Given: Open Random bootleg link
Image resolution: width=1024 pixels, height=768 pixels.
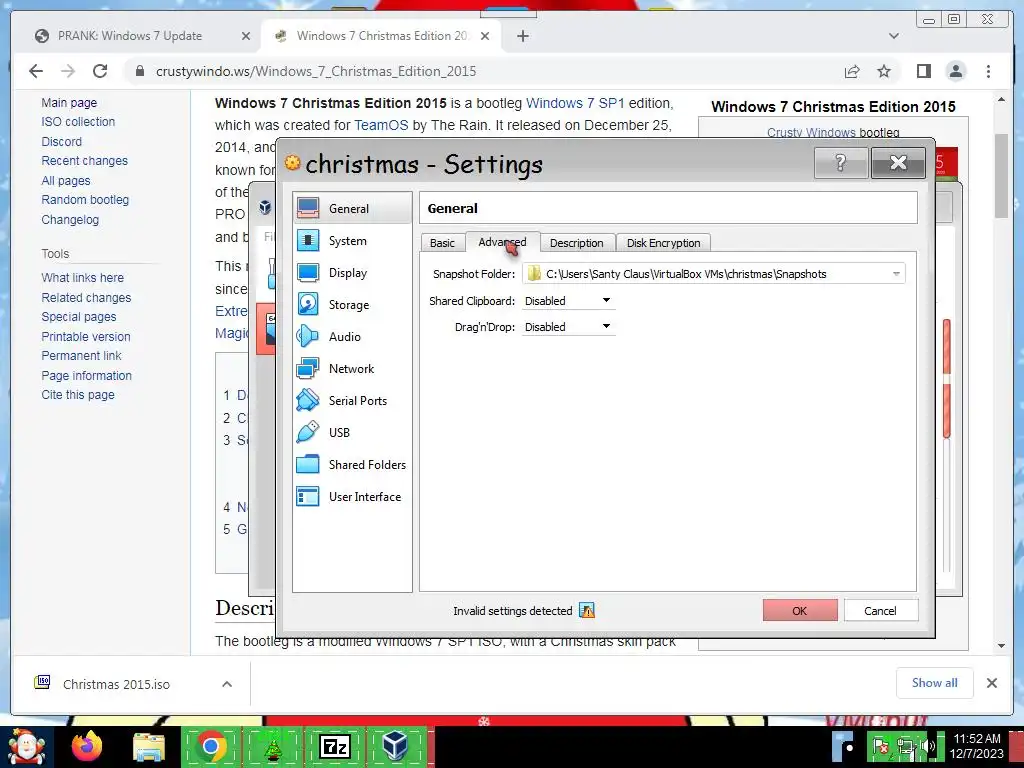Looking at the screenshot, I should tap(85, 200).
